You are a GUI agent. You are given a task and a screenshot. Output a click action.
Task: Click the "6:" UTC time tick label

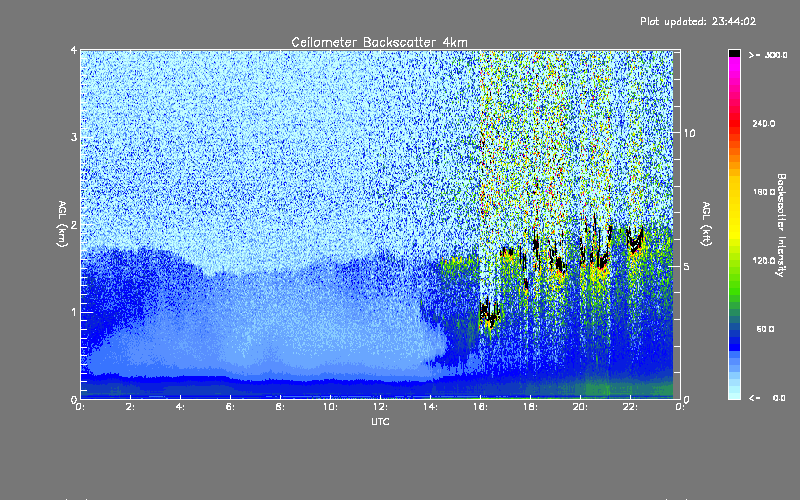tap(231, 407)
